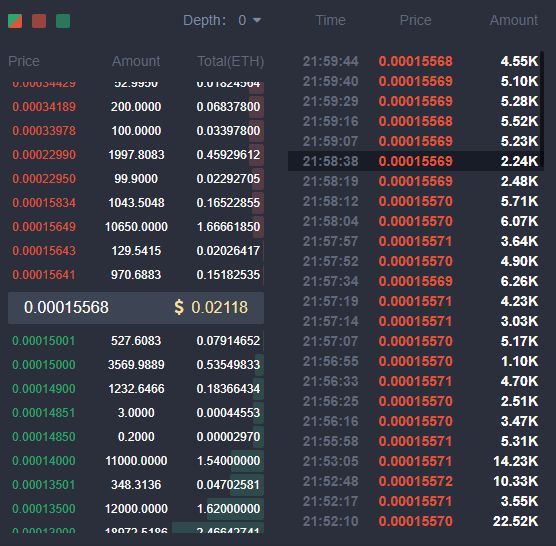Select the trade at 21:57:34

tap(416, 282)
